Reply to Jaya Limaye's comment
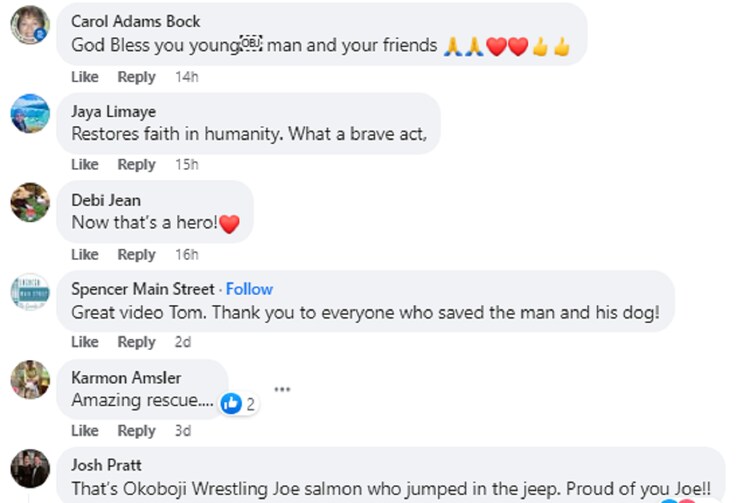The image size is (750, 503). pyautogui.click(x=136, y=165)
